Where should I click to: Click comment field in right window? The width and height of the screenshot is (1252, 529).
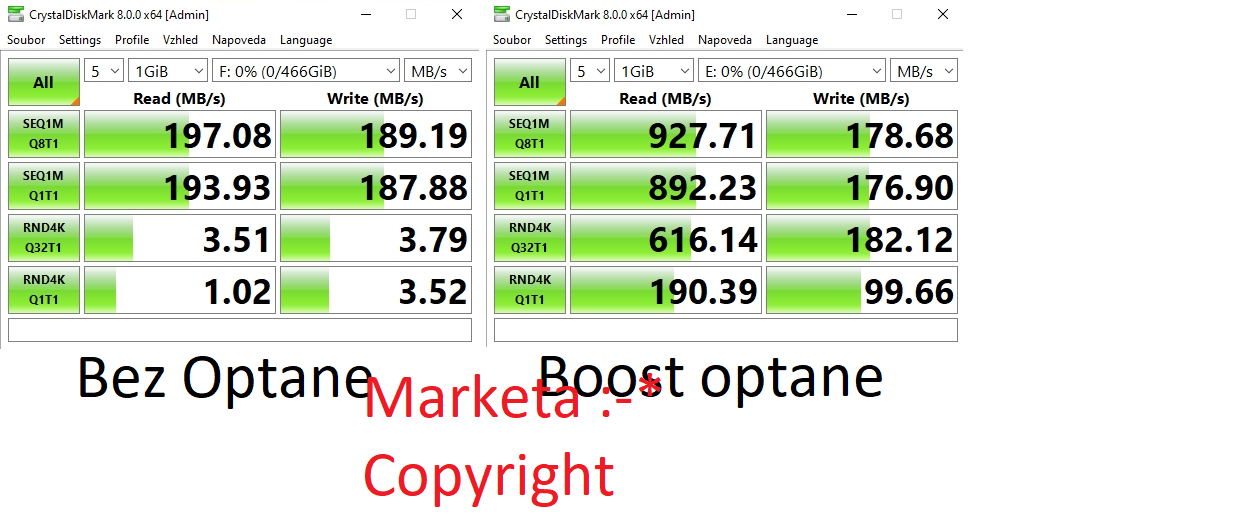(x=726, y=330)
